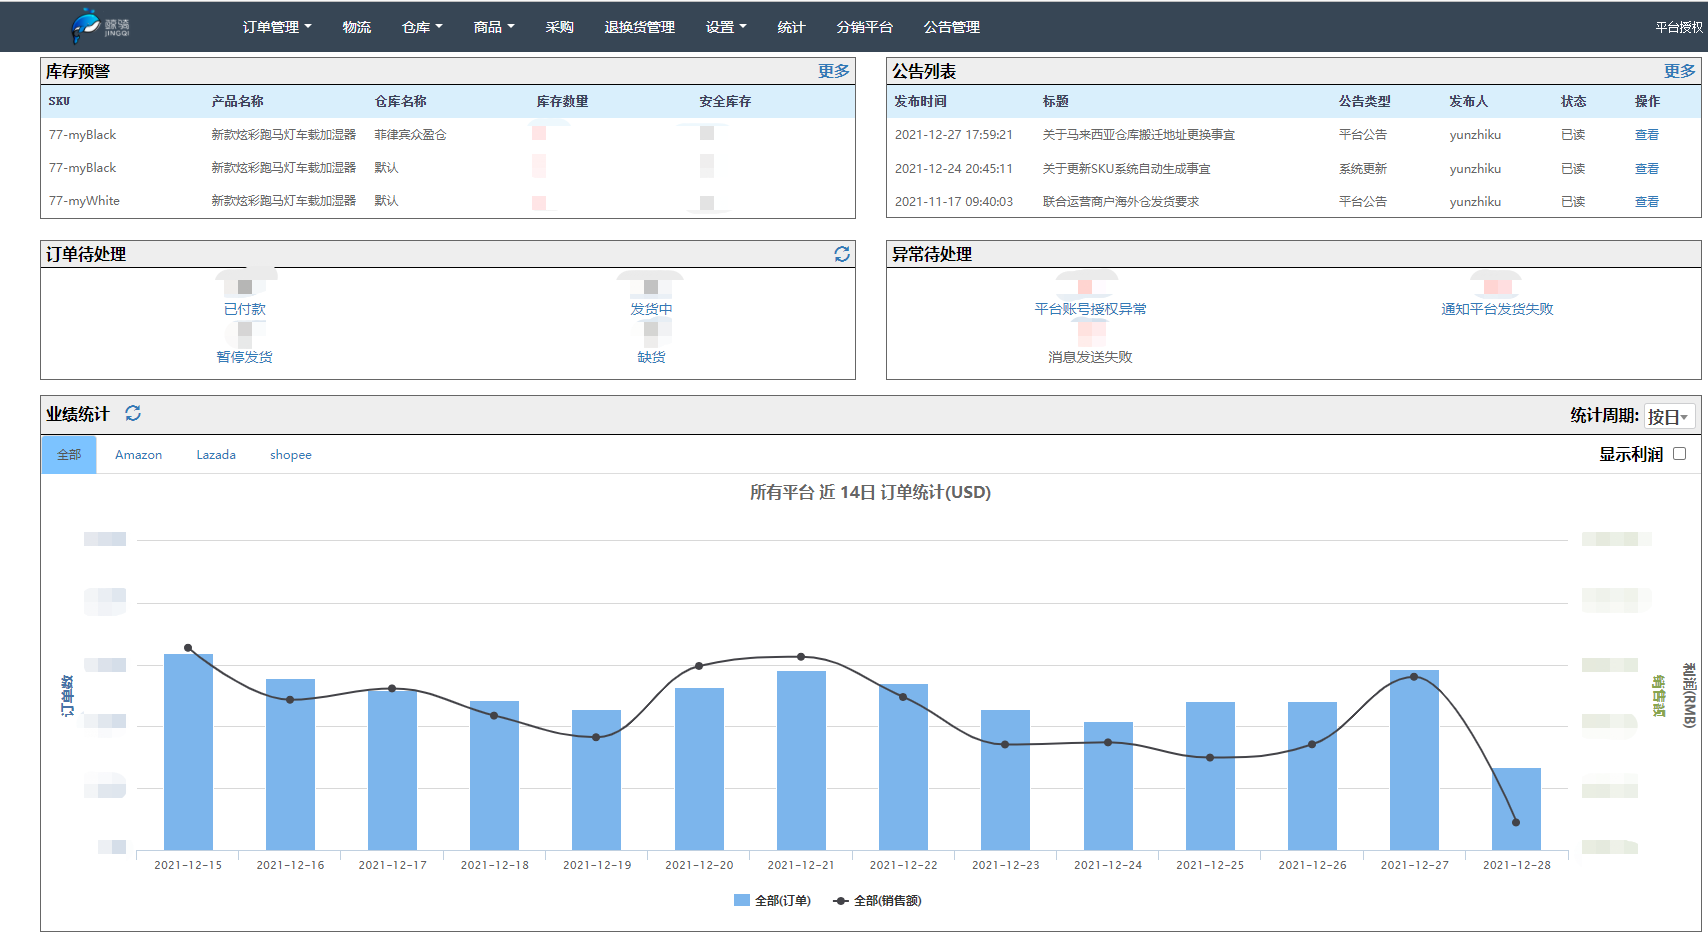
Task: Expand the 仓库 menu
Action: pos(421,27)
